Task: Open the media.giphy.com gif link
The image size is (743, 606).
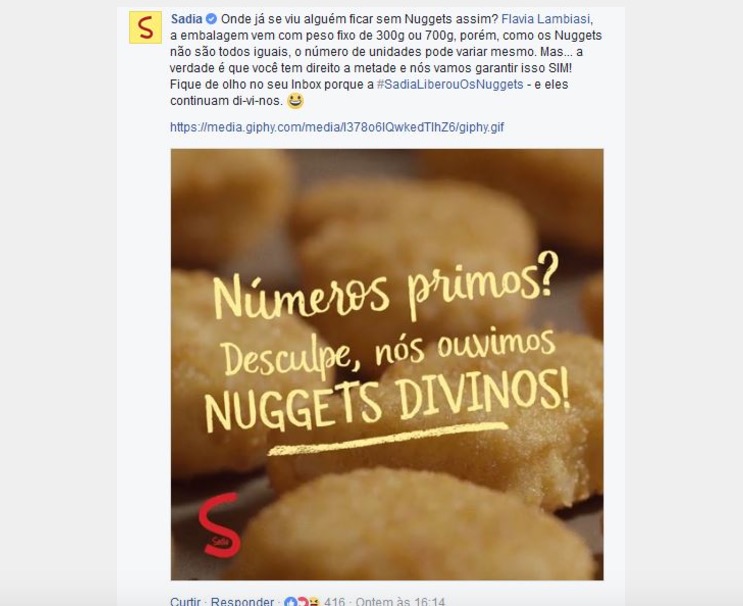Action: click(337, 127)
